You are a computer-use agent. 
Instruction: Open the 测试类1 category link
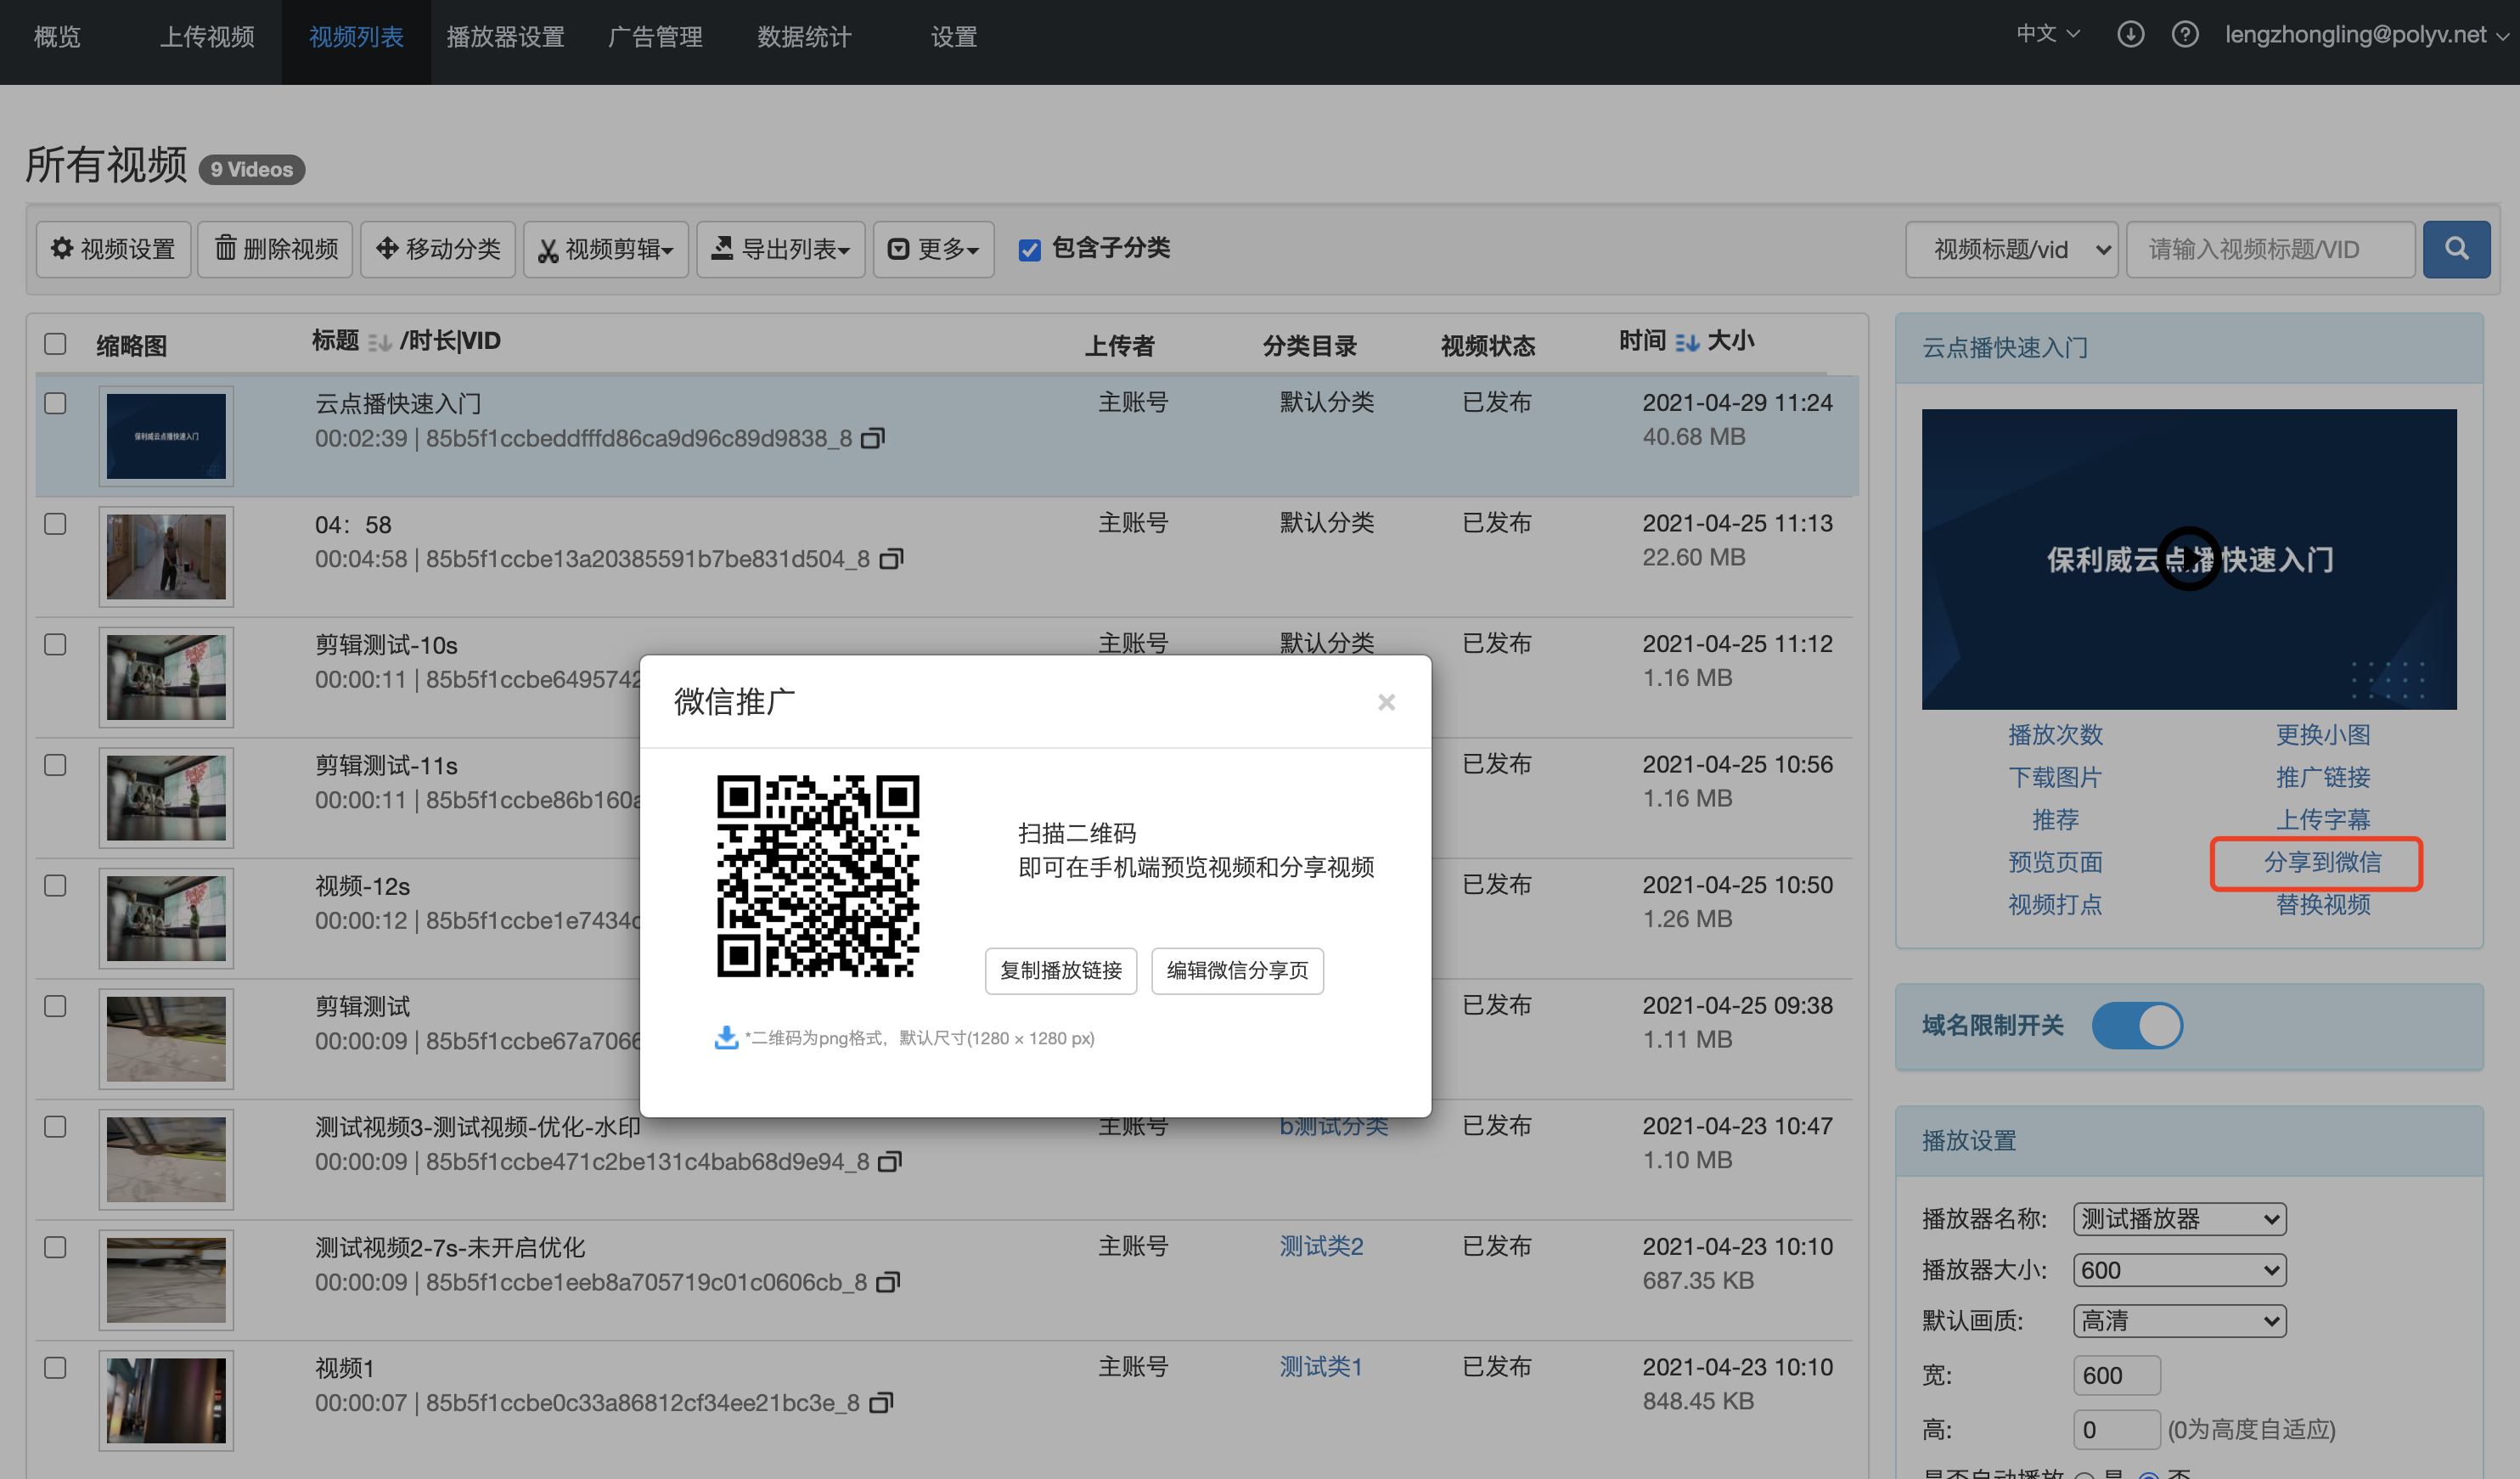[1321, 1367]
